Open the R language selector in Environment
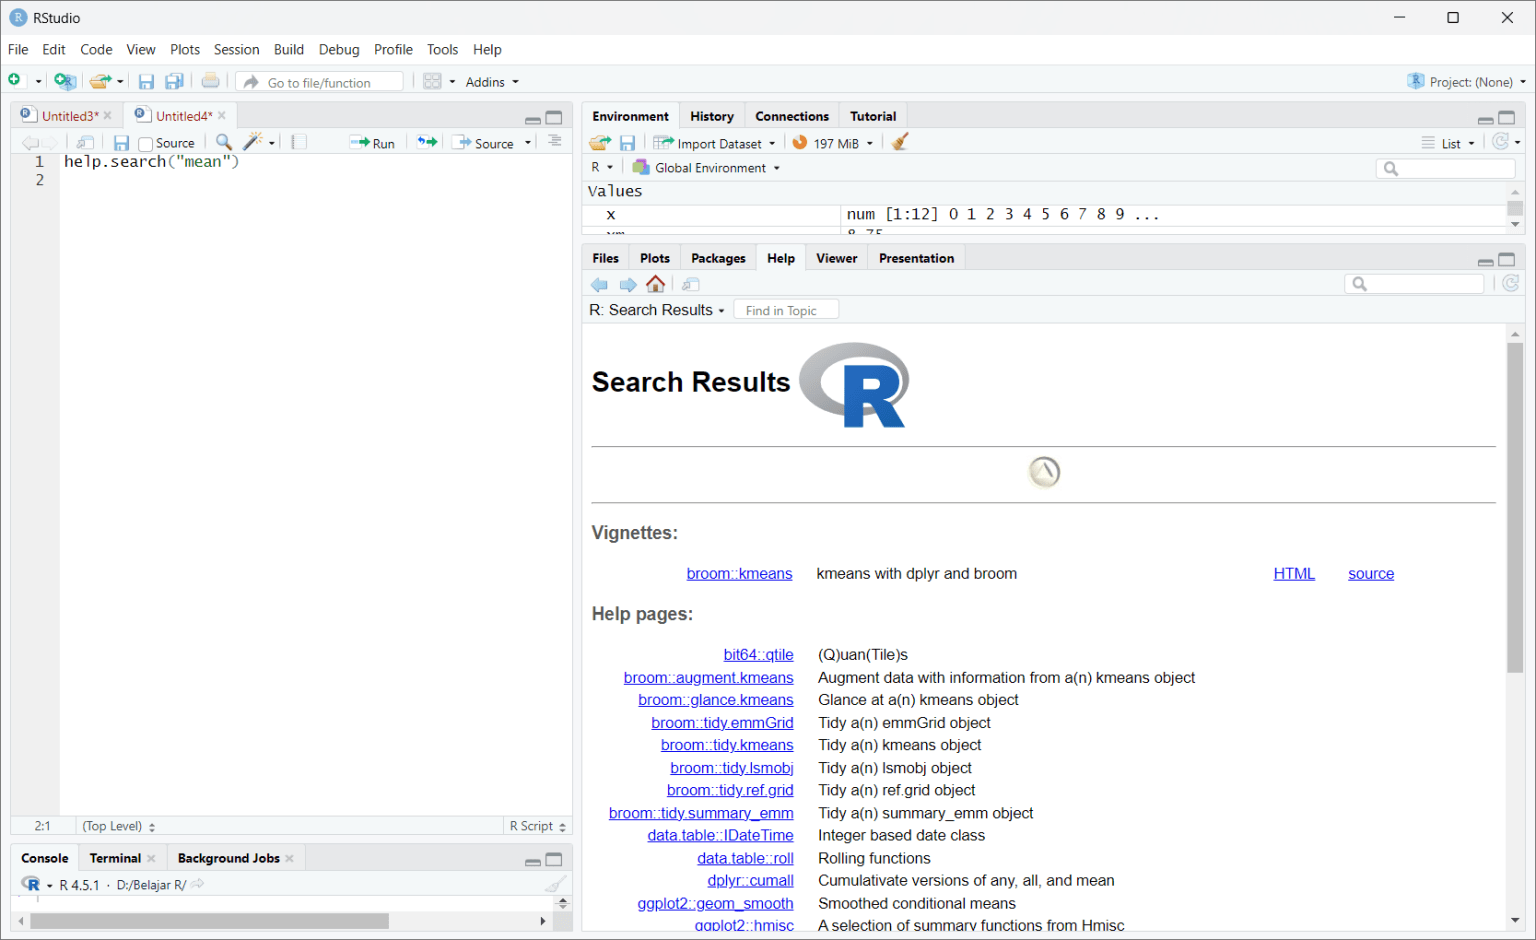Viewport: 1536px width, 940px height. 602,168
